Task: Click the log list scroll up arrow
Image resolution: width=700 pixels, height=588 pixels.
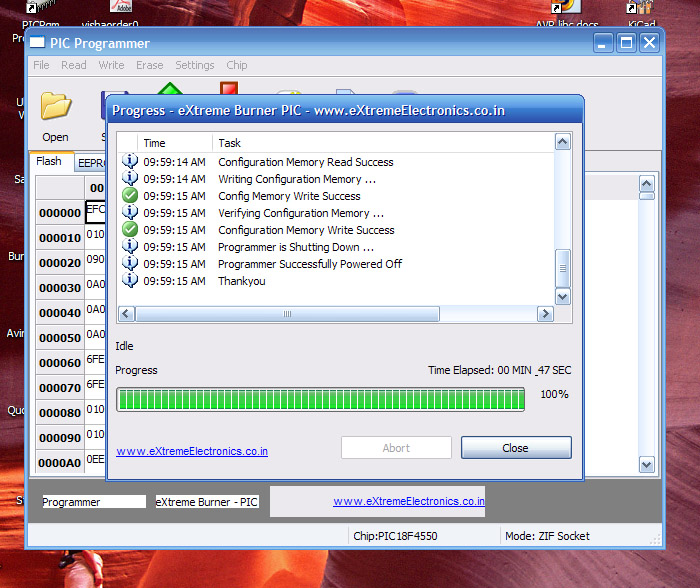Action: [x=562, y=142]
